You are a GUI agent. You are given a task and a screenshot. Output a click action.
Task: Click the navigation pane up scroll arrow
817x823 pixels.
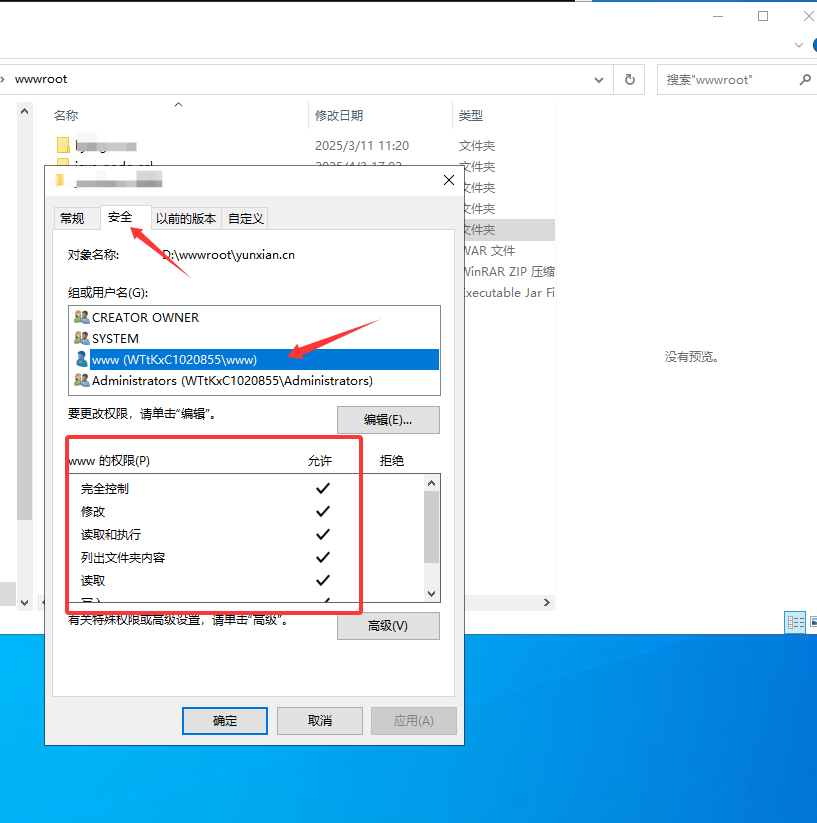(24, 111)
